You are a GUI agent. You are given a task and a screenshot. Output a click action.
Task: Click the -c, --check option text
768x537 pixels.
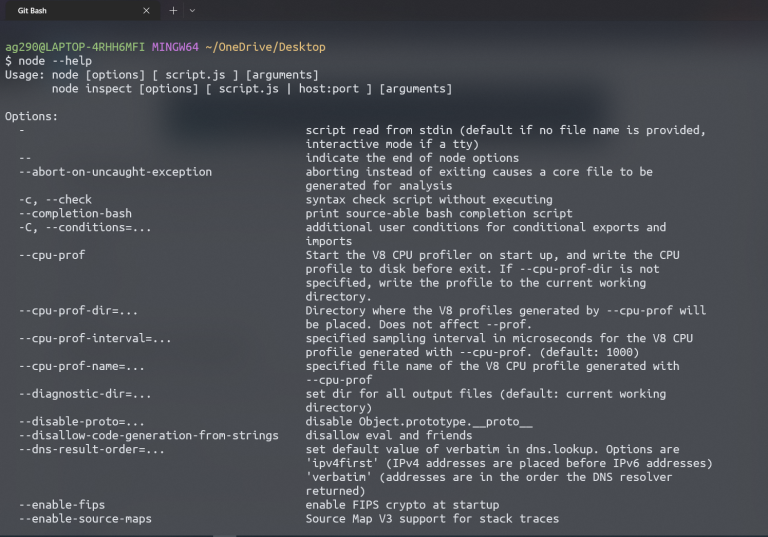[x=55, y=199]
